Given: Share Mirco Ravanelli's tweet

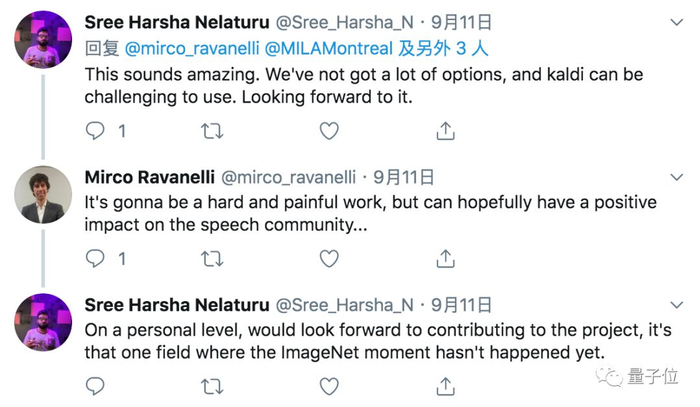Looking at the screenshot, I should click(x=446, y=259).
